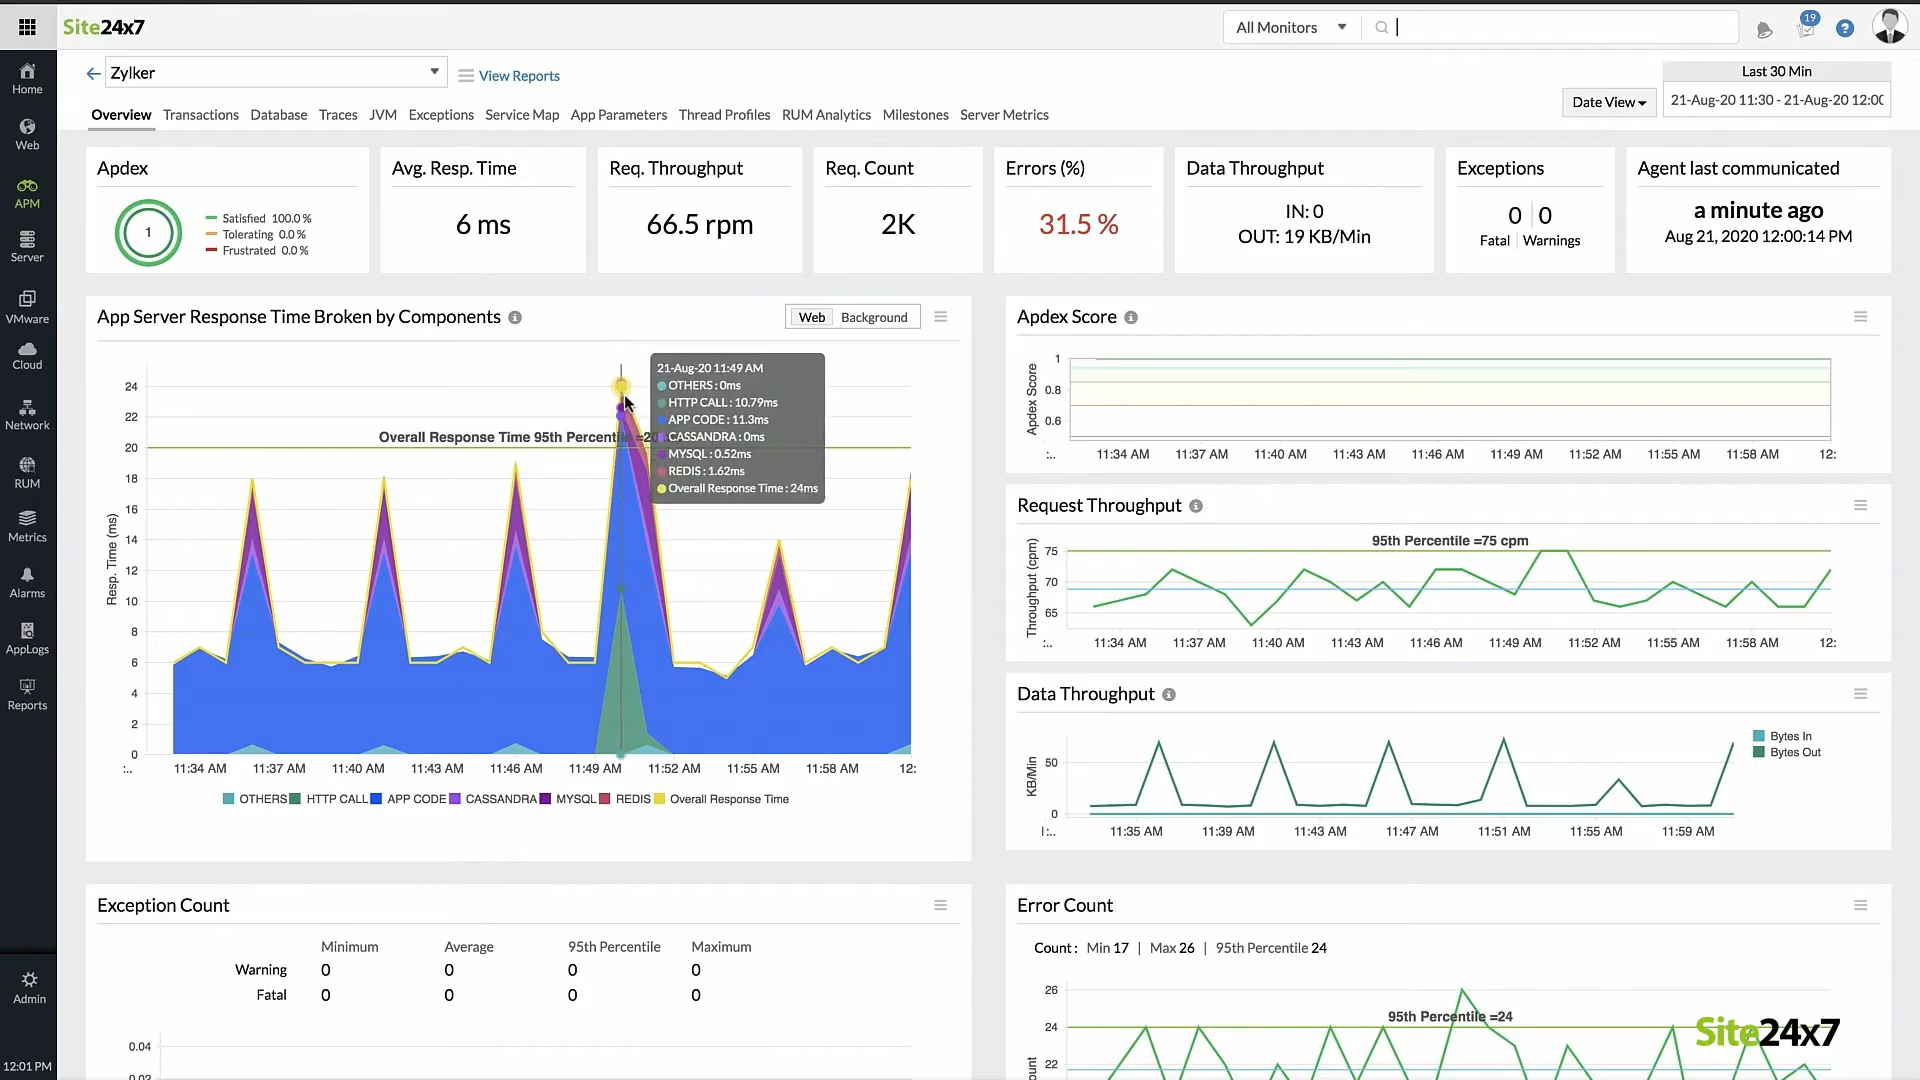The width and height of the screenshot is (1920, 1080).
Task: Switch to the JVM tab
Action: (x=383, y=115)
